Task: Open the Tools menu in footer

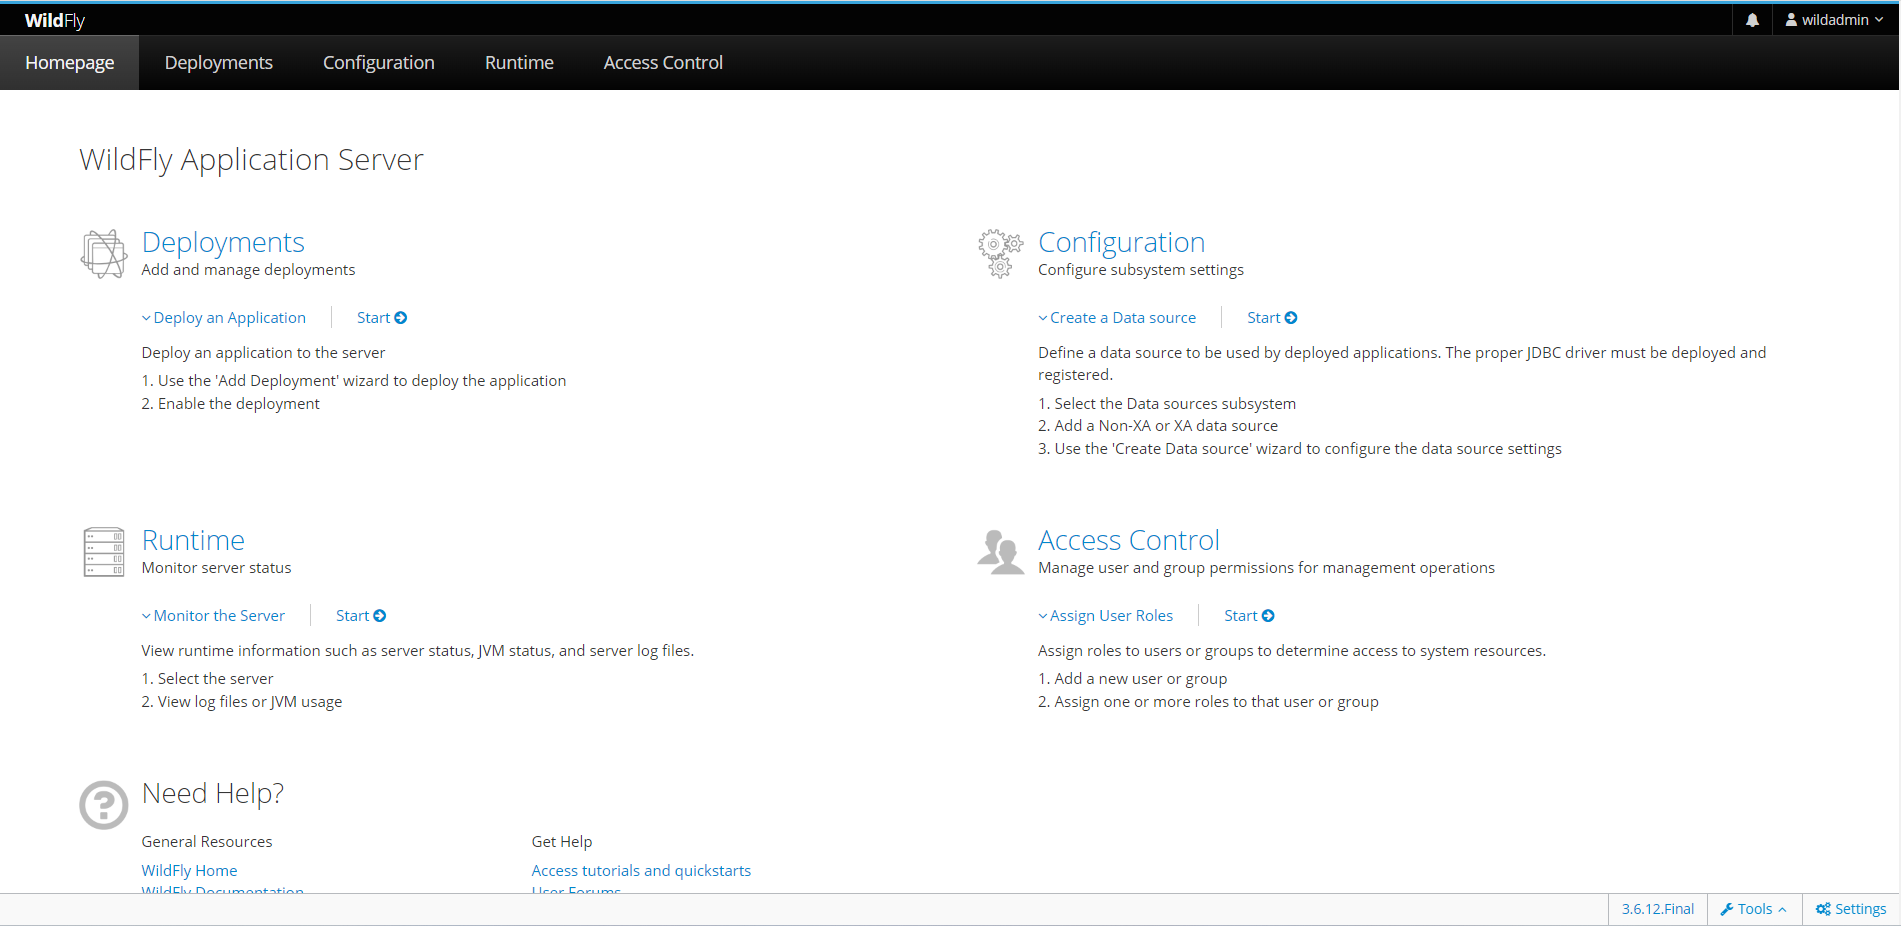Action: point(1754,909)
